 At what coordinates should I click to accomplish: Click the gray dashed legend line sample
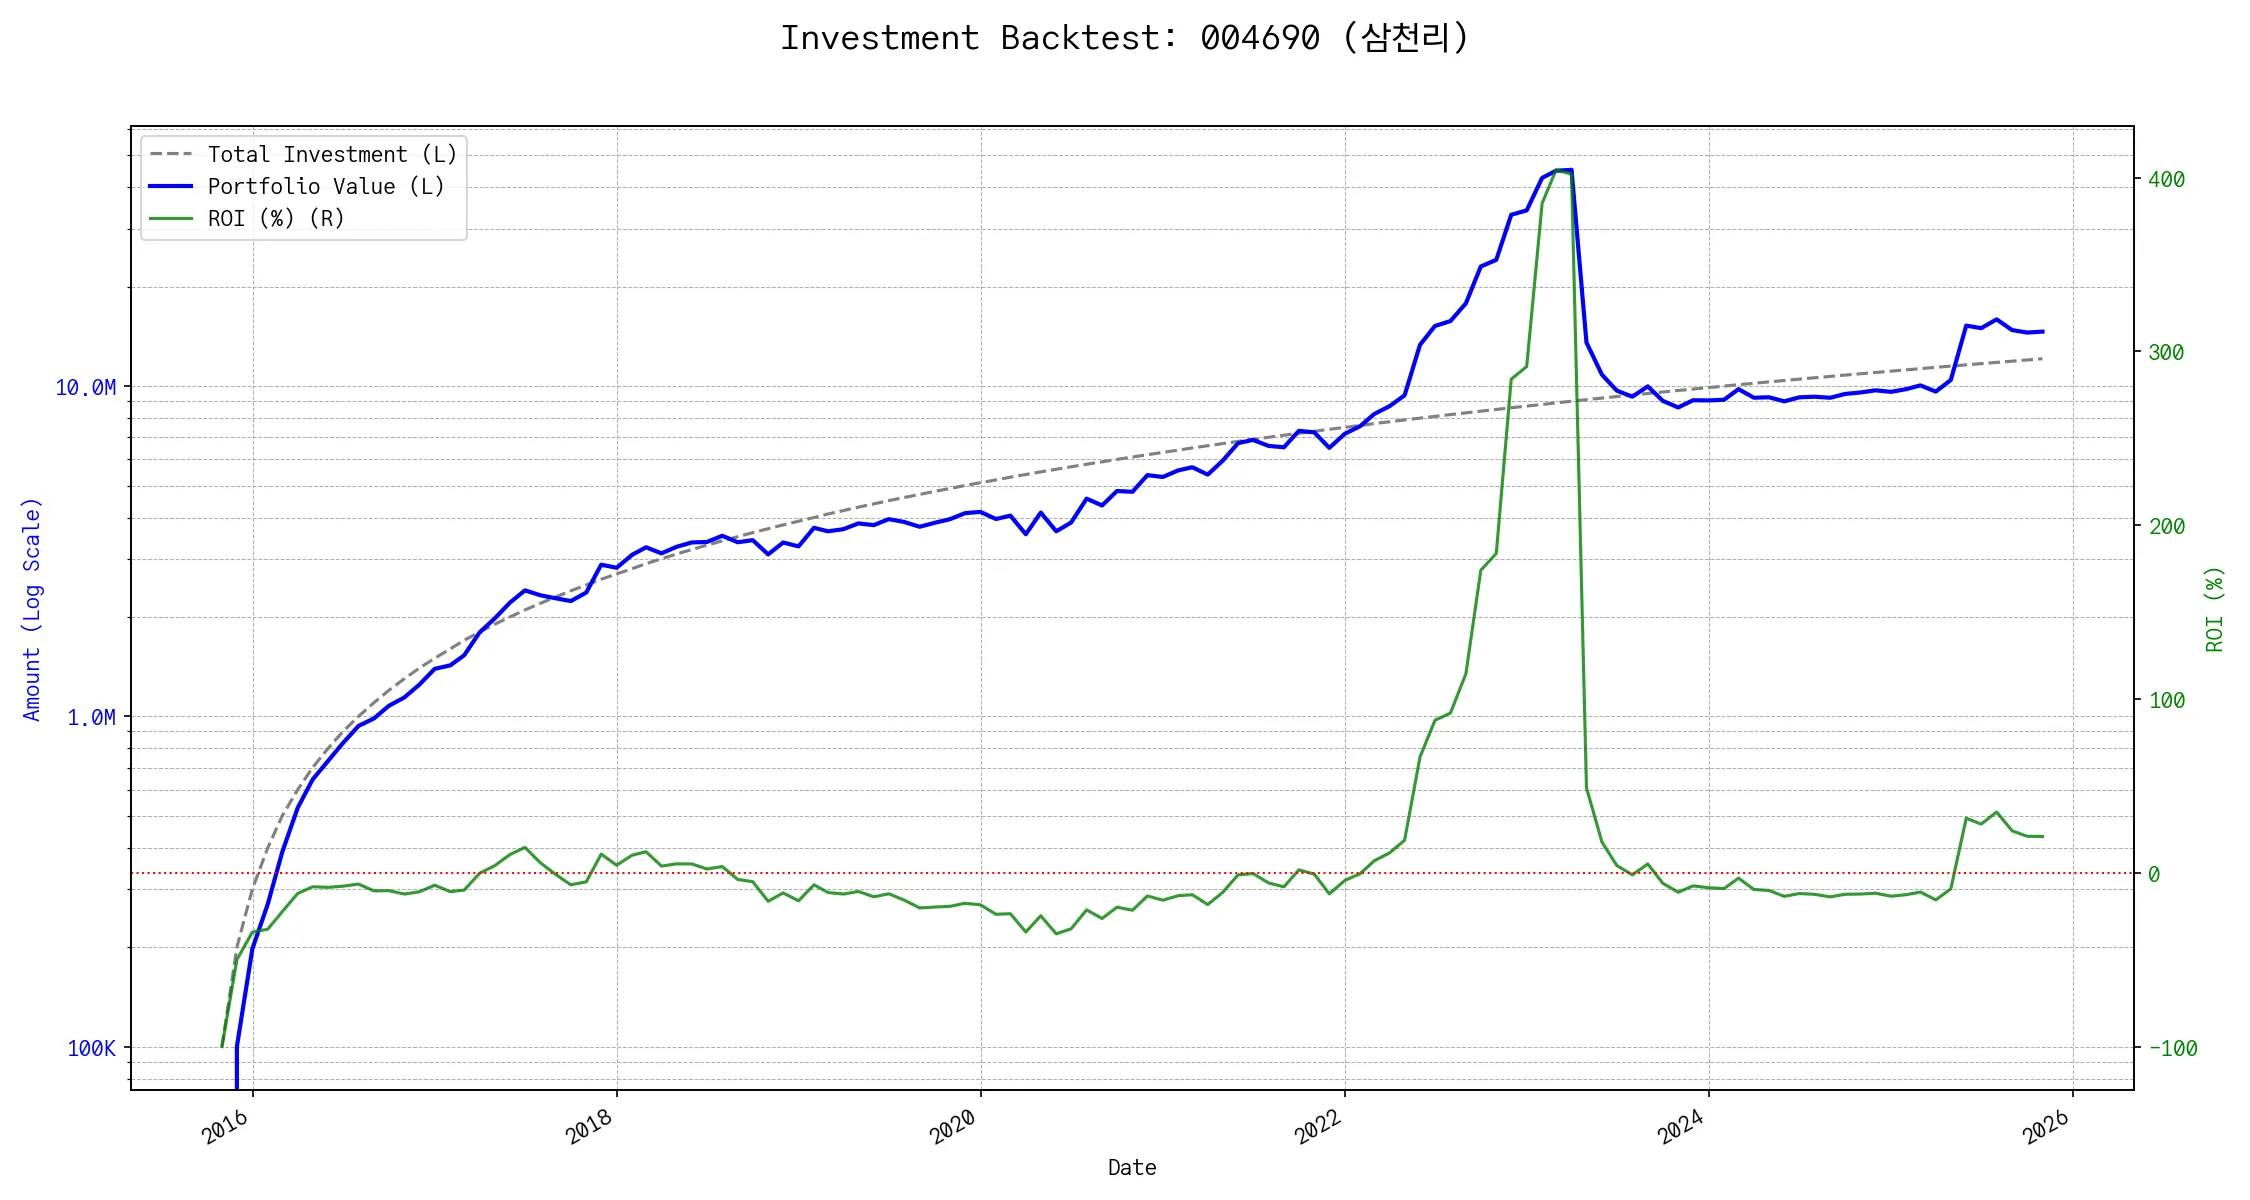171,155
